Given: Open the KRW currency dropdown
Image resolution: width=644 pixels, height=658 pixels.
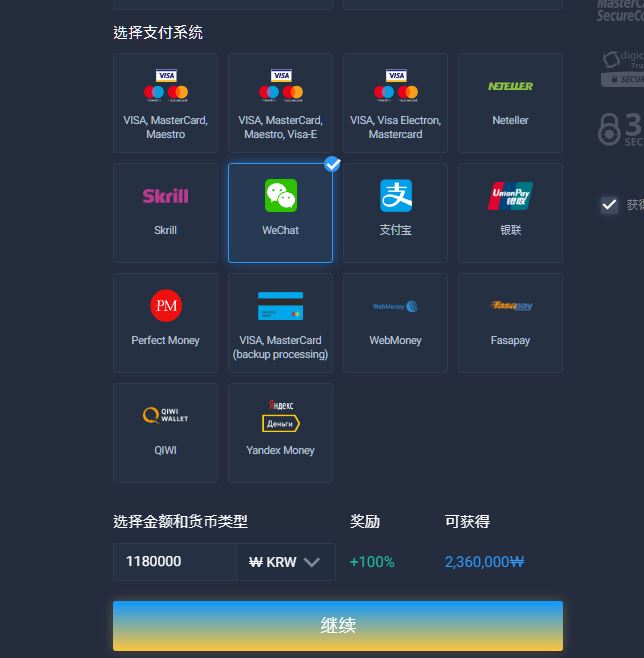Looking at the screenshot, I should (x=286, y=562).
